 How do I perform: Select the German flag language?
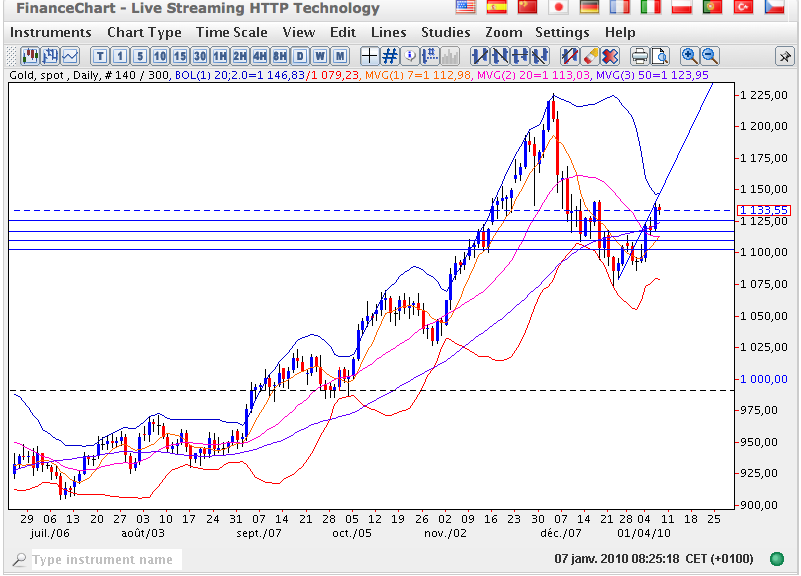tap(590, 8)
